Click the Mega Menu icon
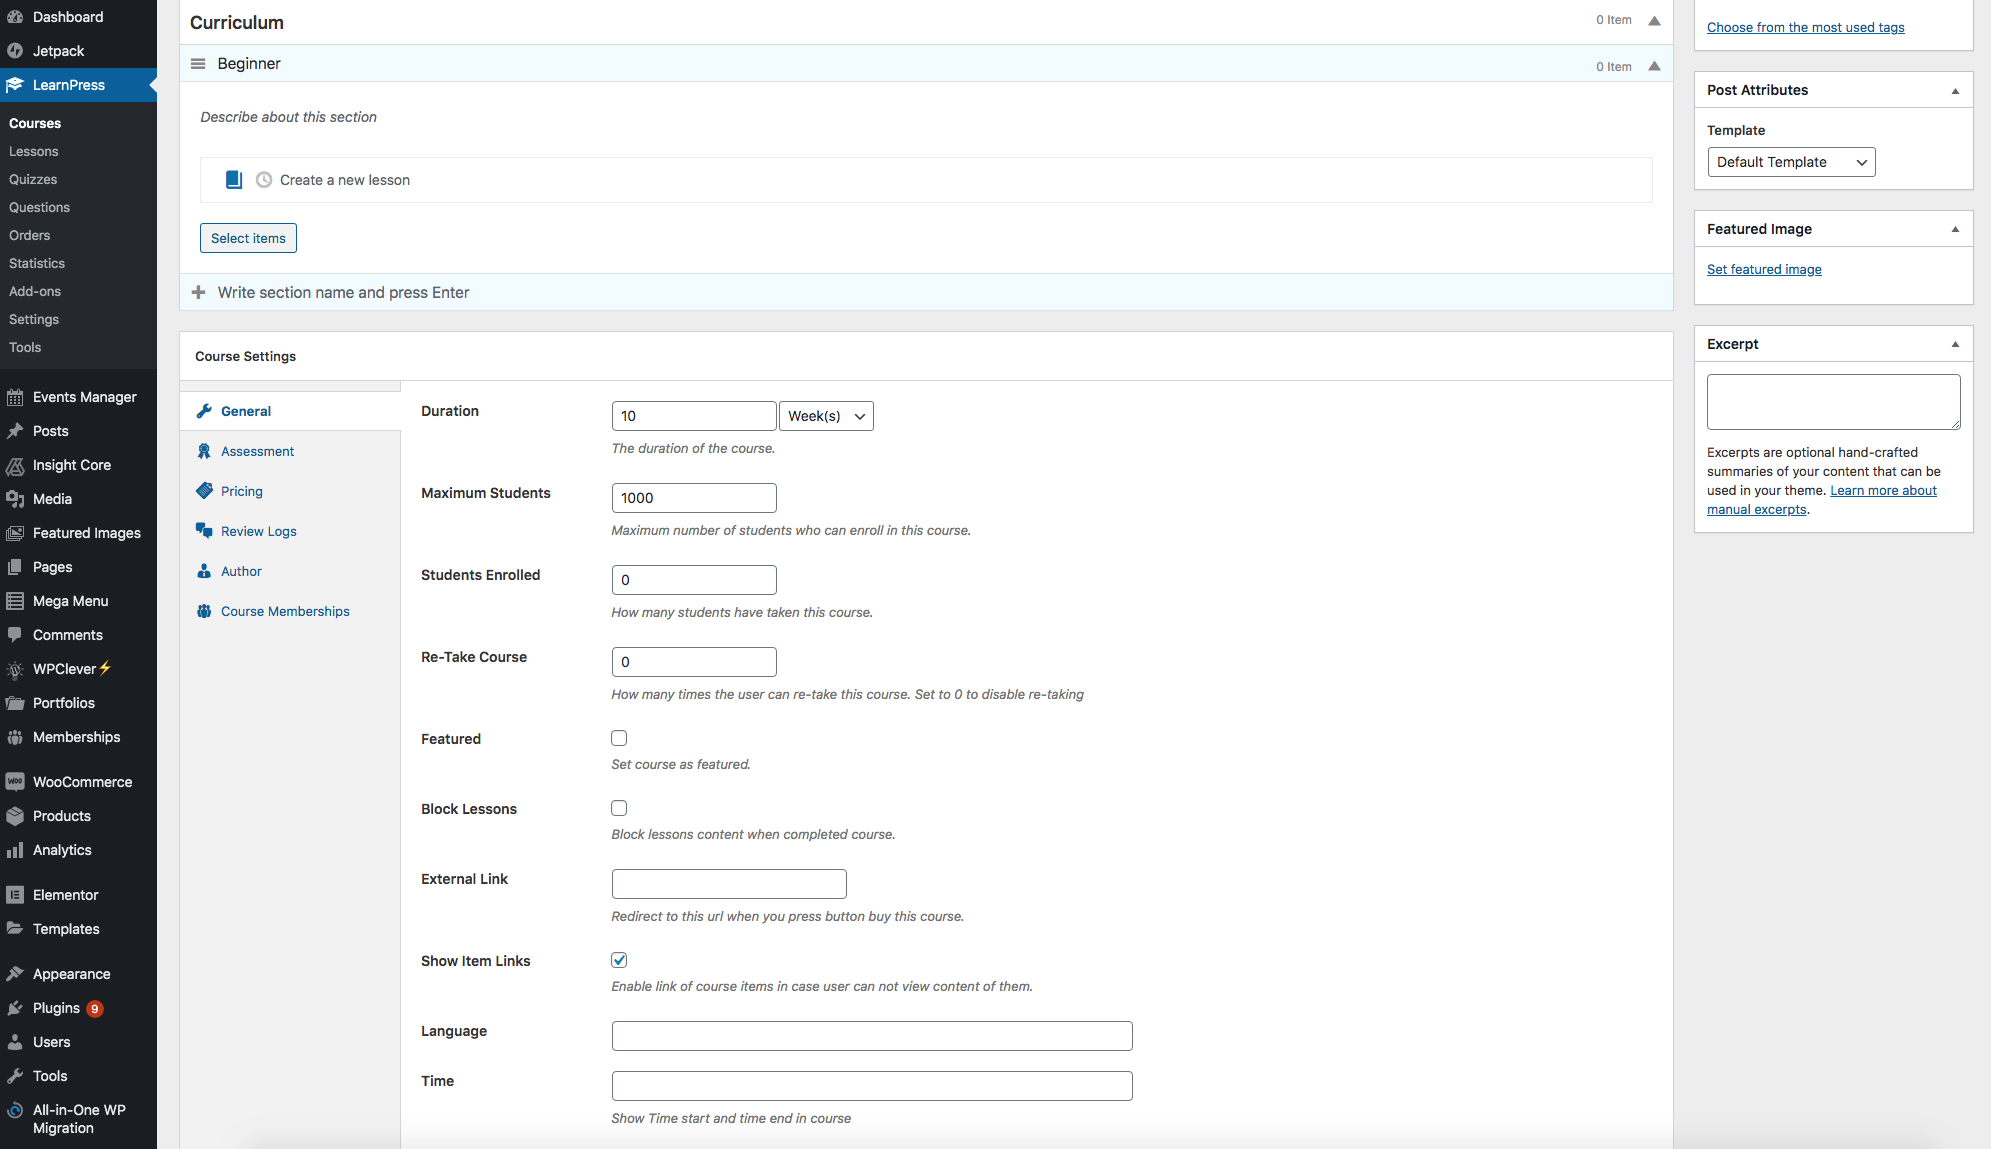Screen dimensions: 1991x1149 15,601
